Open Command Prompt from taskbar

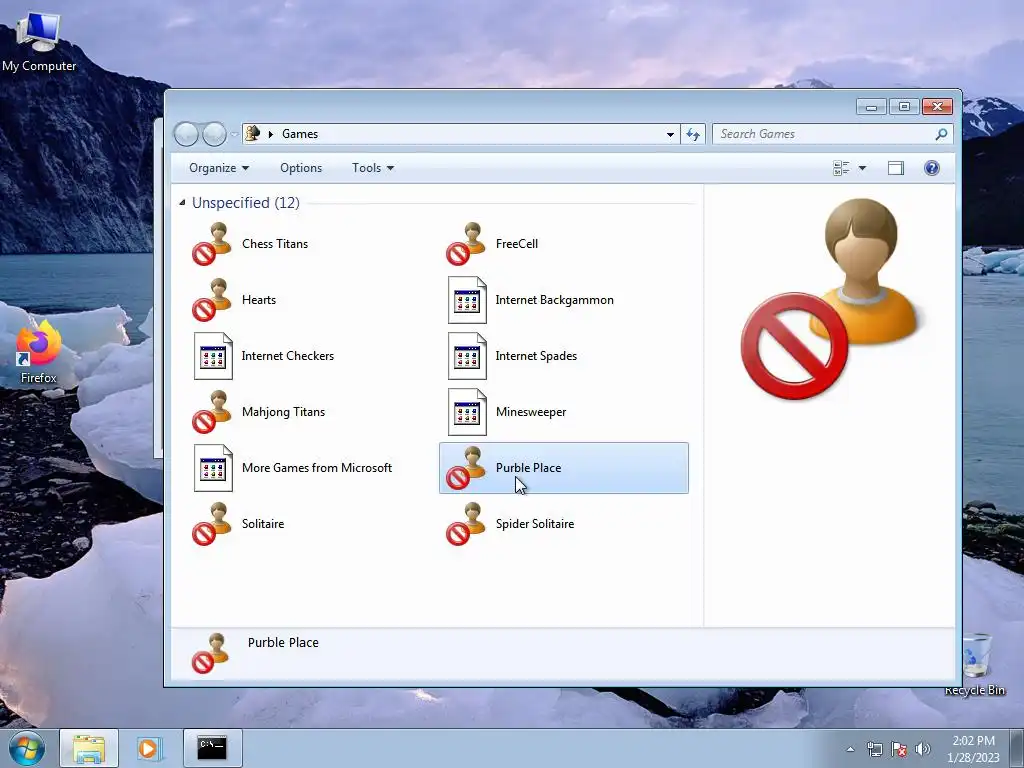pos(212,748)
